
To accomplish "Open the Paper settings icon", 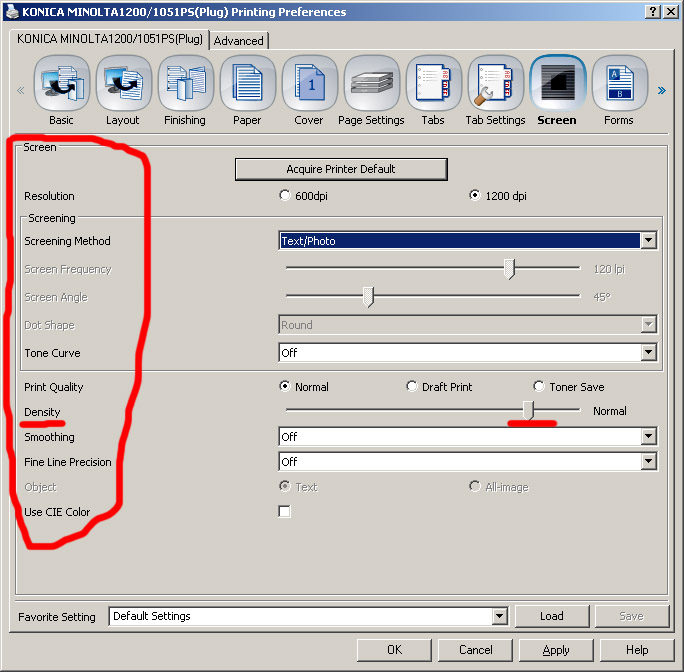I will (x=247, y=83).
